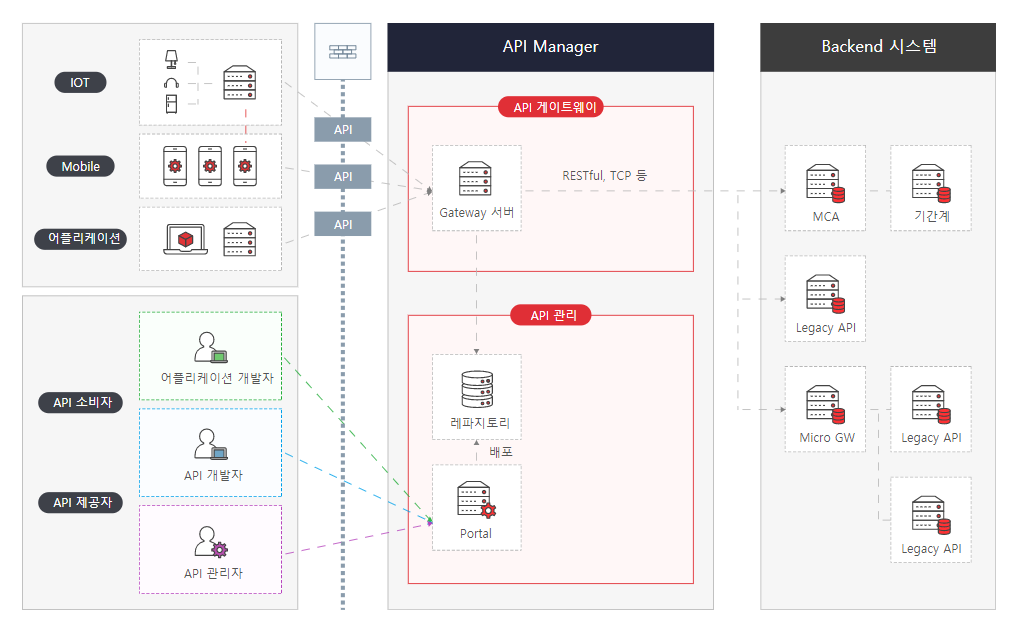Click the API 제공자 label pill
This screenshot has width=1018, height=633.
[x=81, y=503]
